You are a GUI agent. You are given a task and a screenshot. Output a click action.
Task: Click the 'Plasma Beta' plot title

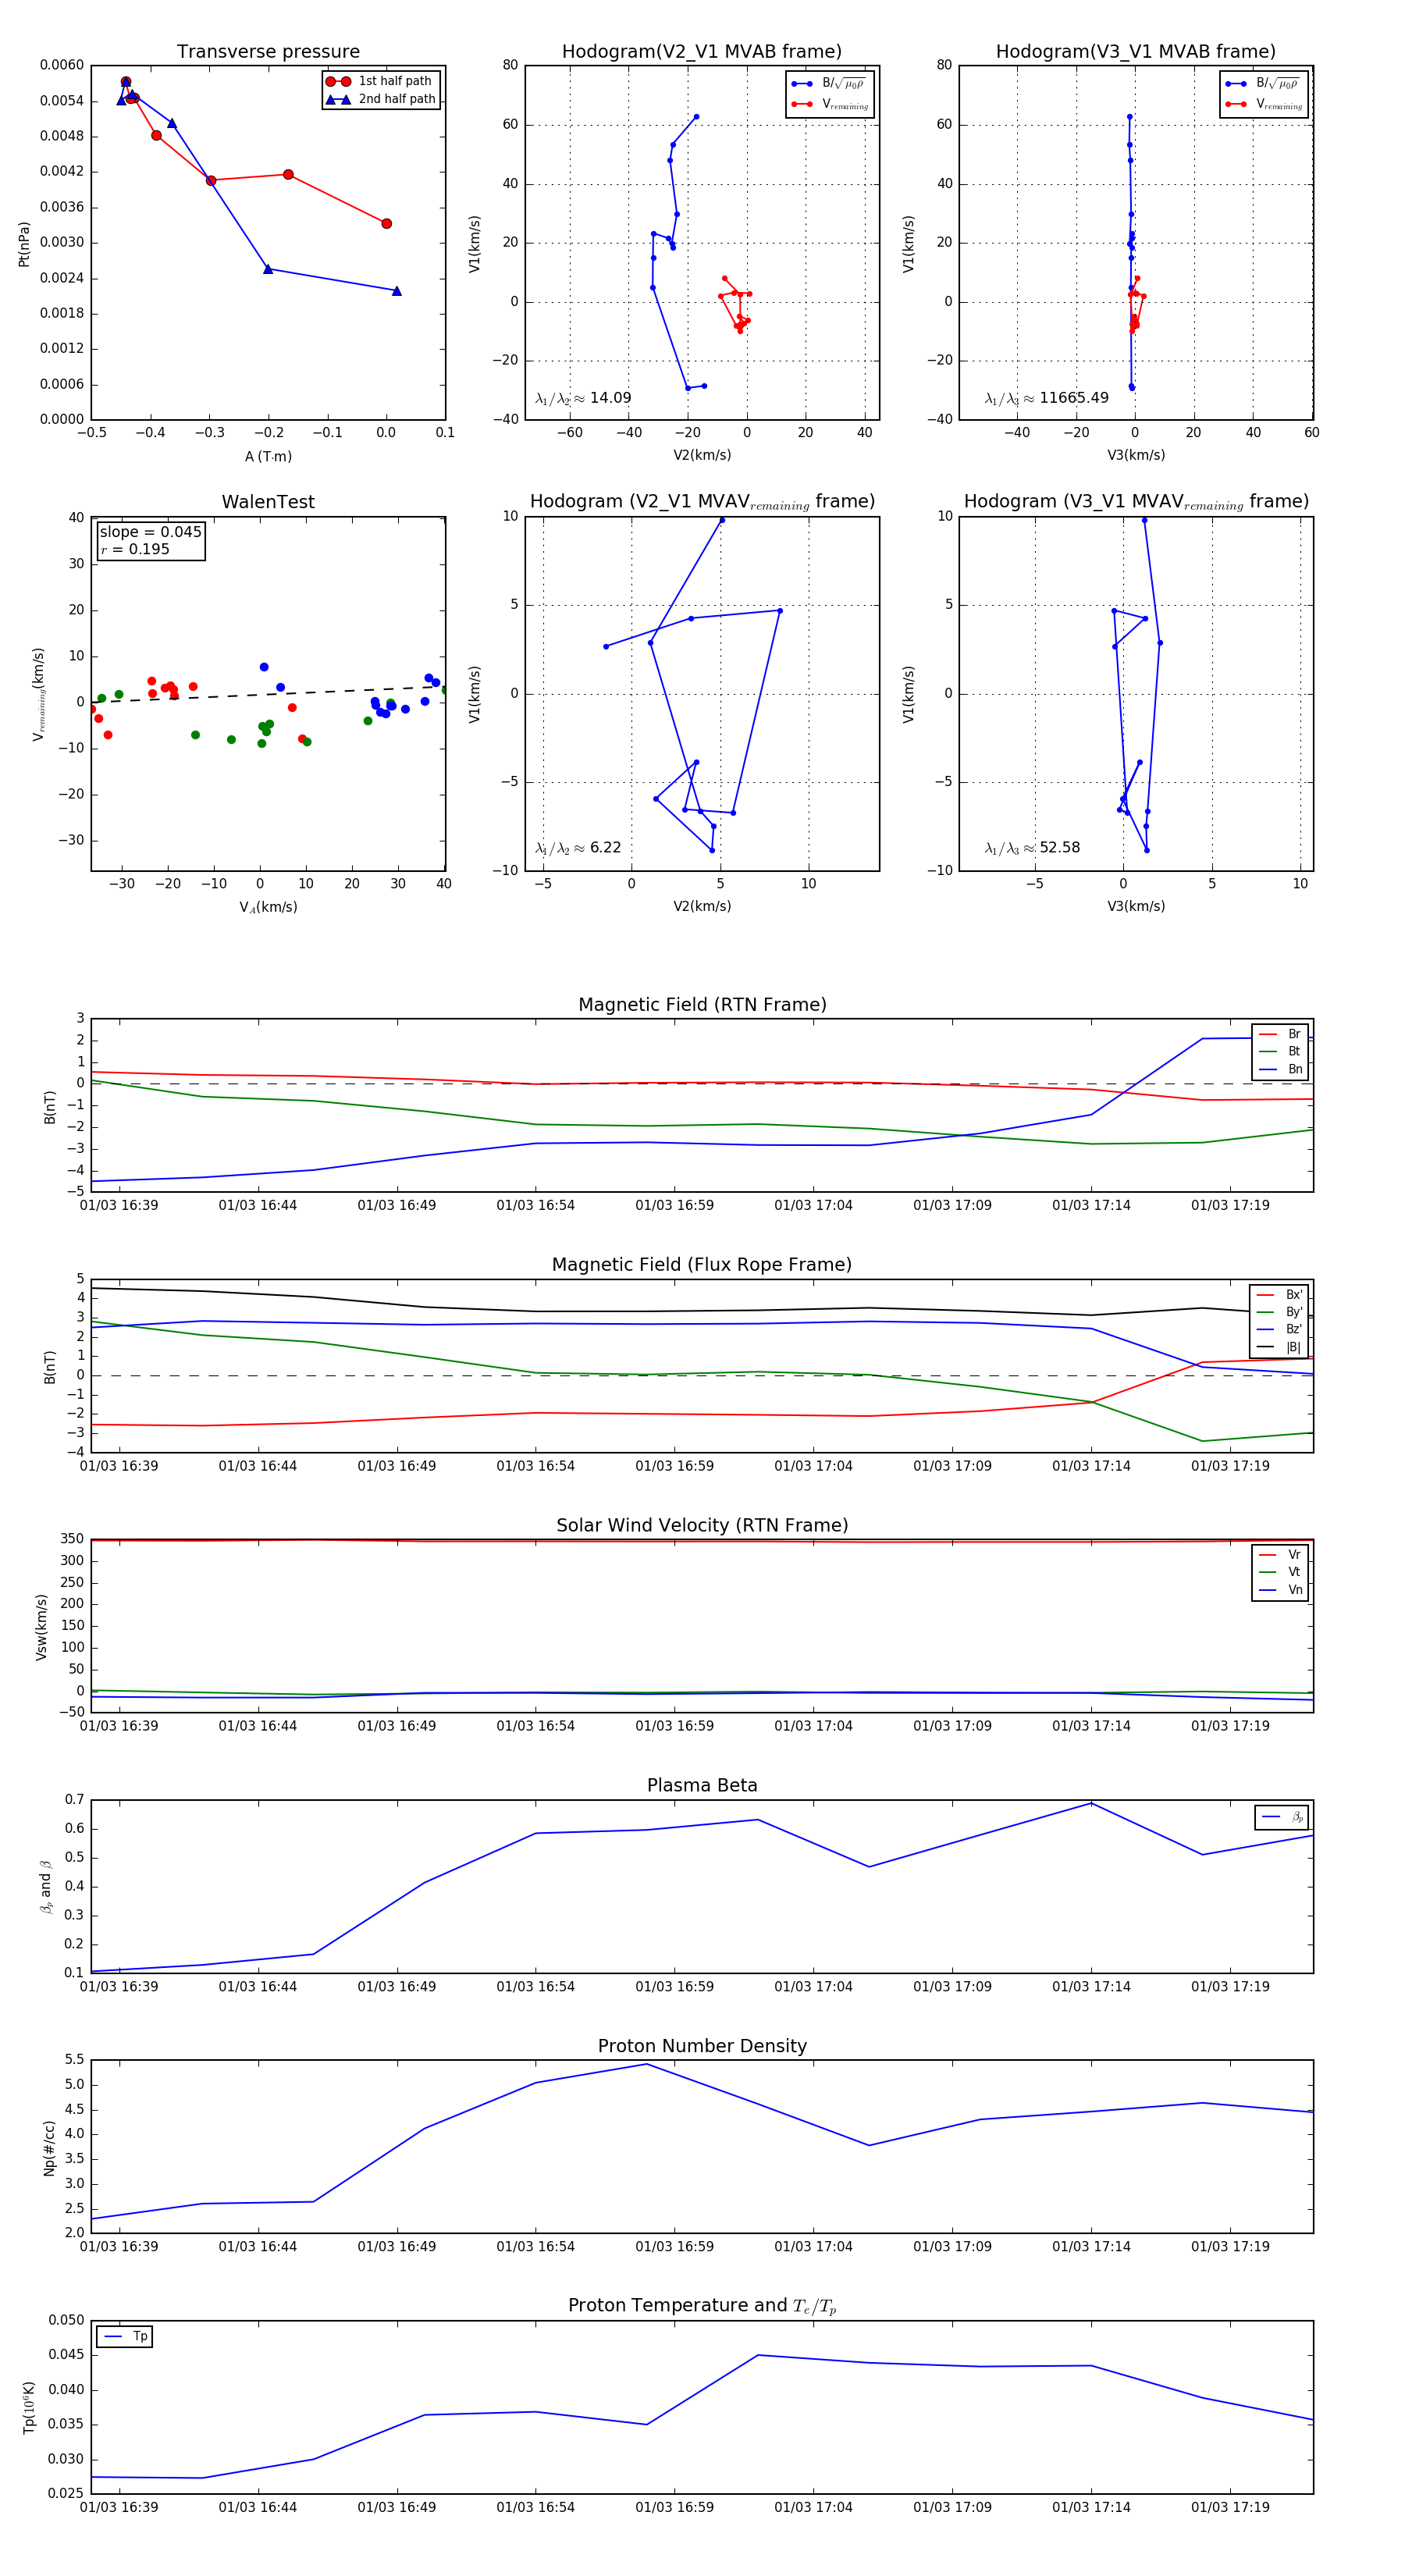702,1786
